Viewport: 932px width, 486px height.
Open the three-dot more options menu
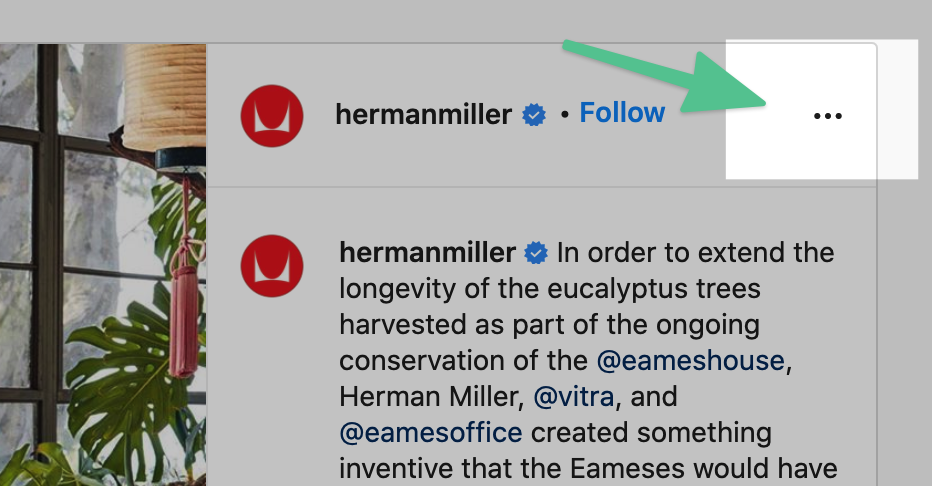[827, 116]
